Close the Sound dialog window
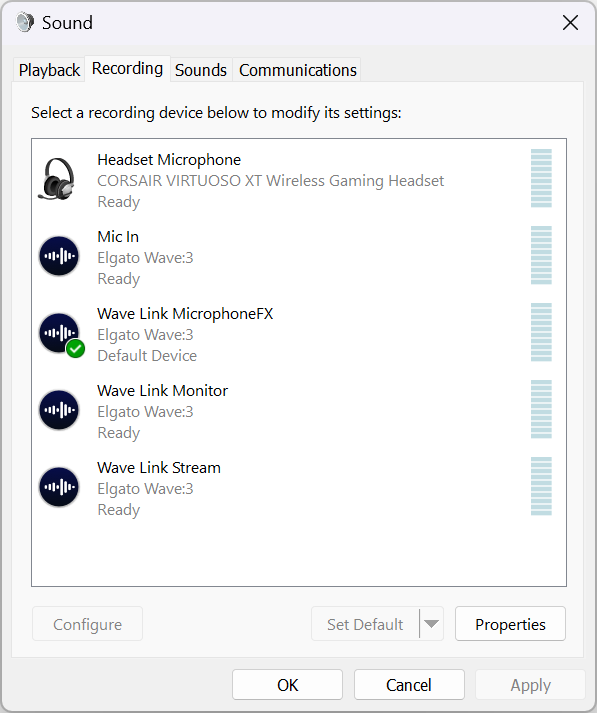597x713 pixels. coord(570,22)
